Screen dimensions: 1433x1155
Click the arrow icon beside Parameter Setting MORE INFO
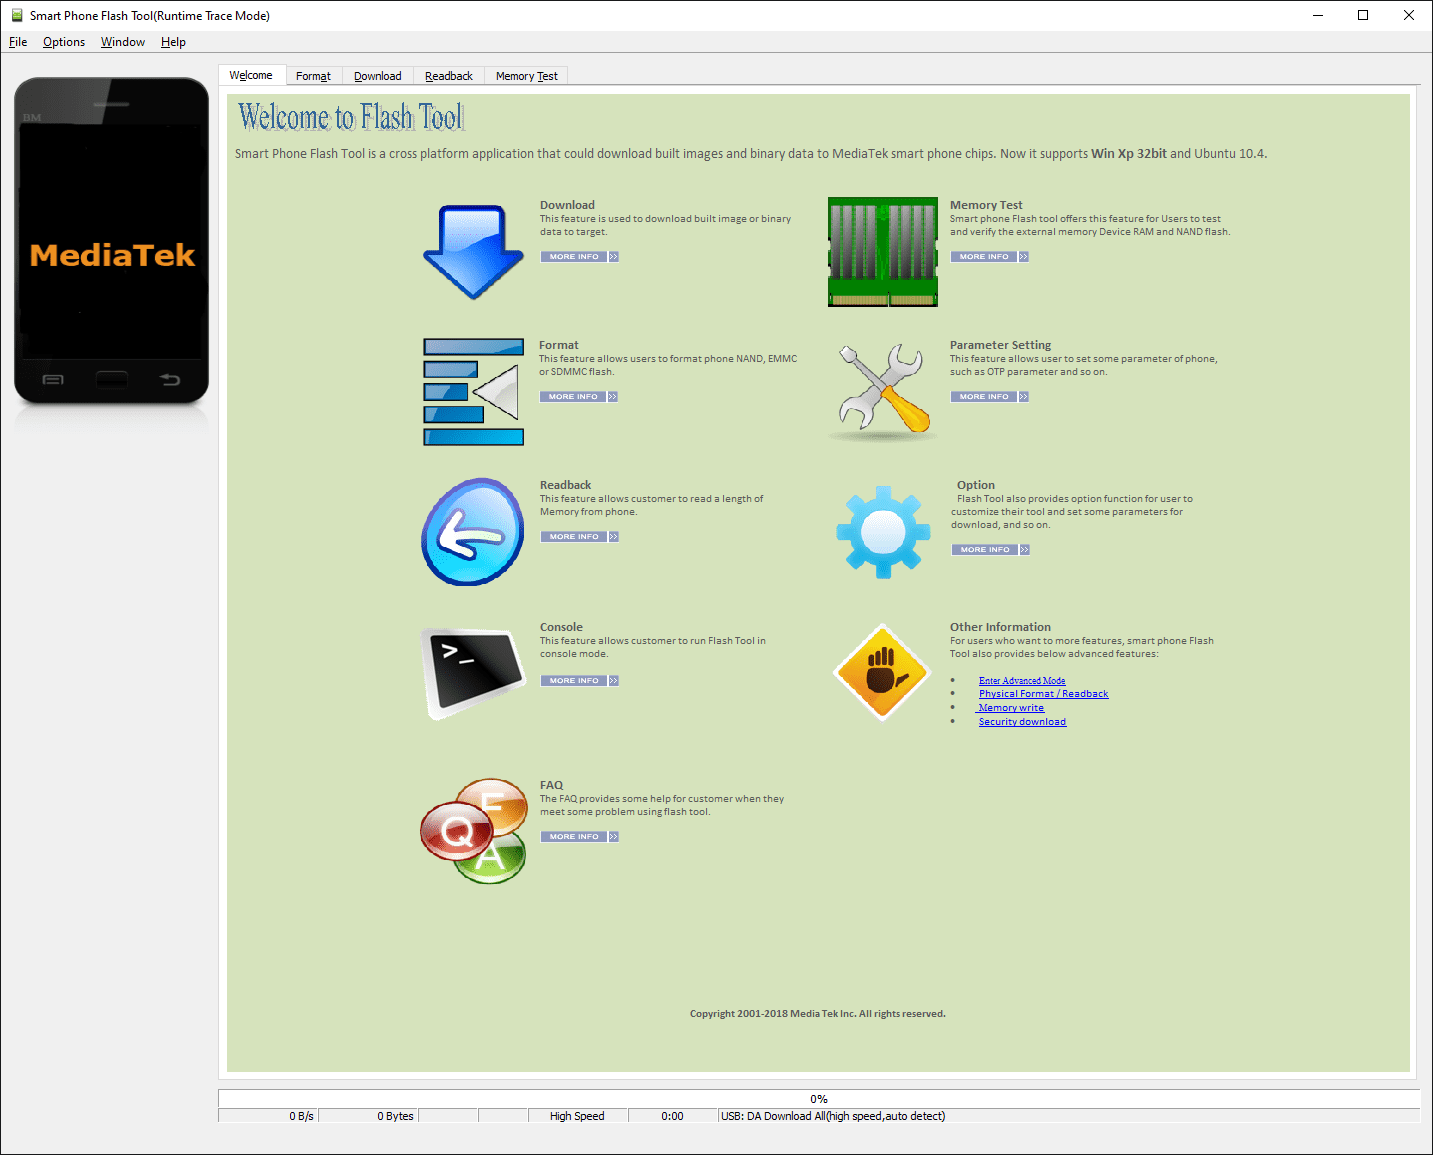pyautogui.click(x=1024, y=397)
